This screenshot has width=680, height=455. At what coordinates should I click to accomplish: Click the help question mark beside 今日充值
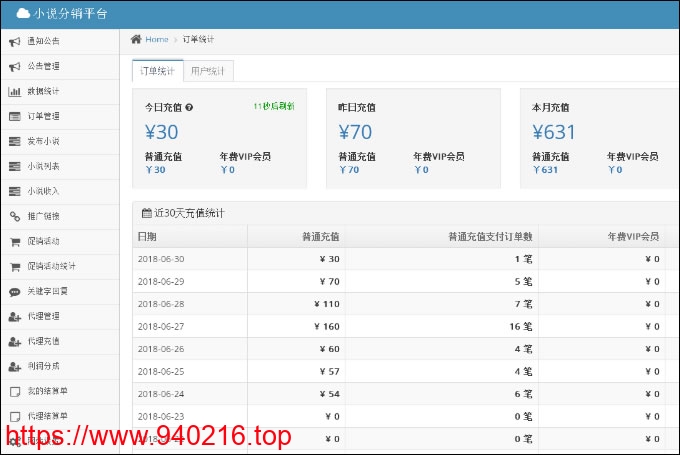tap(189, 107)
